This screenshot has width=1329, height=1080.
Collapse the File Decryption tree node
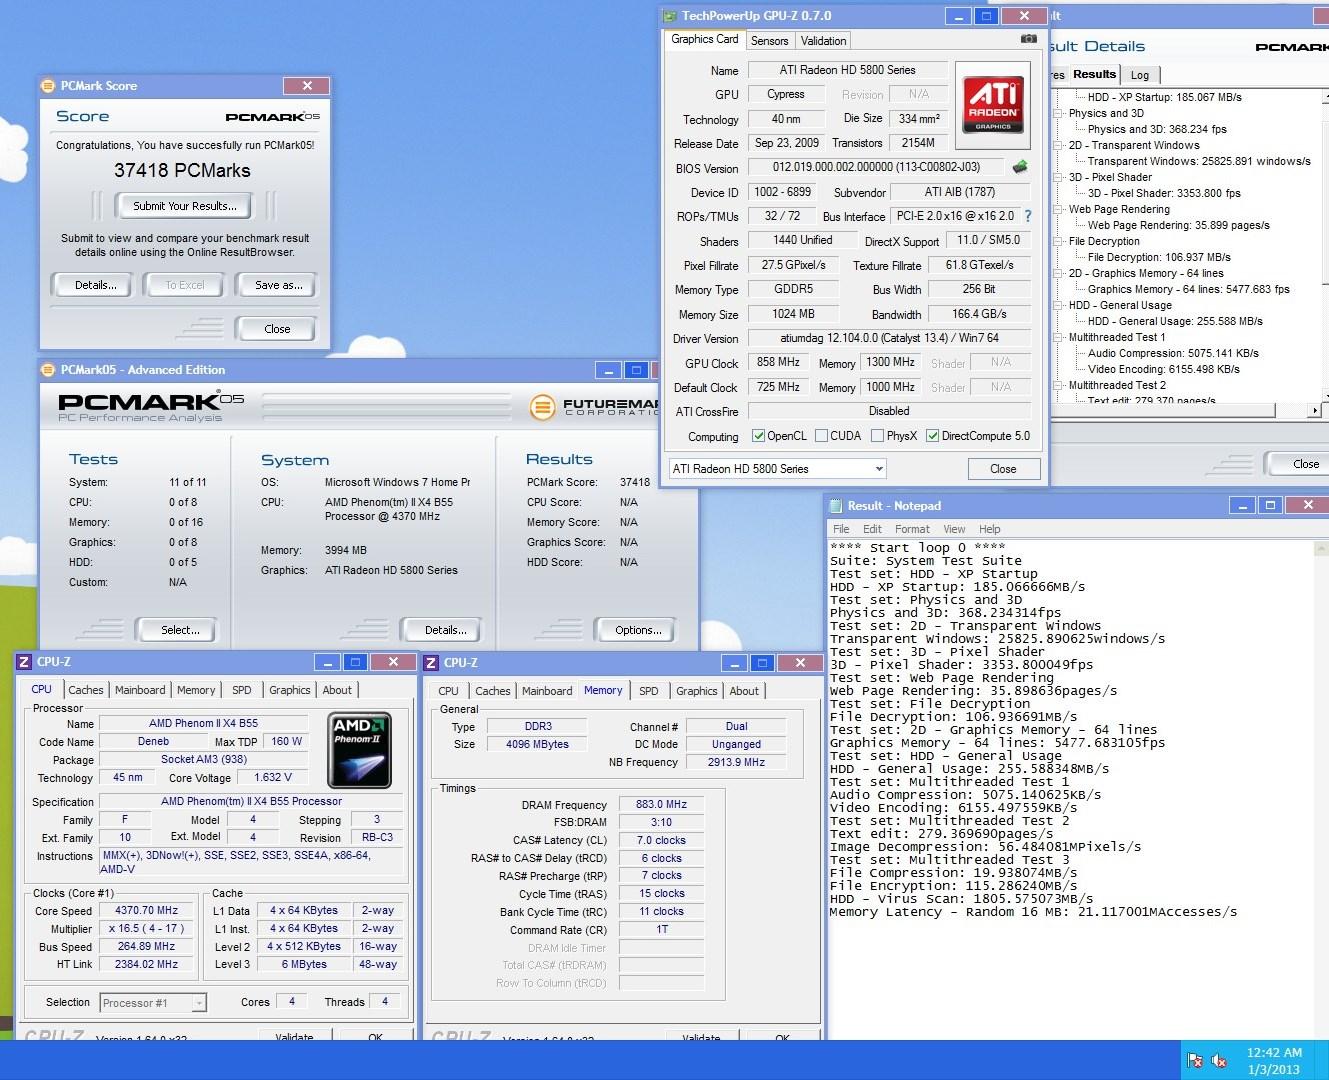click(1058, 241)
